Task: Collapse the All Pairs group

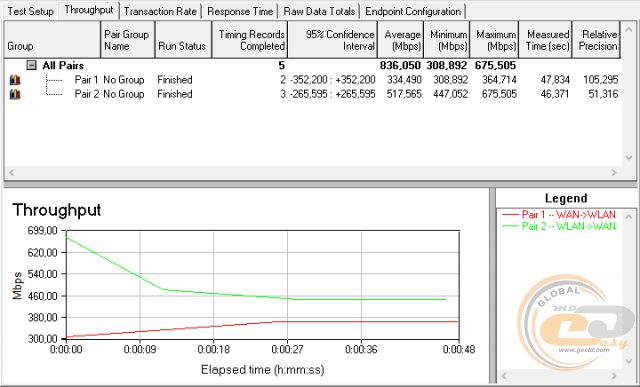Action: tap(31, 65)
